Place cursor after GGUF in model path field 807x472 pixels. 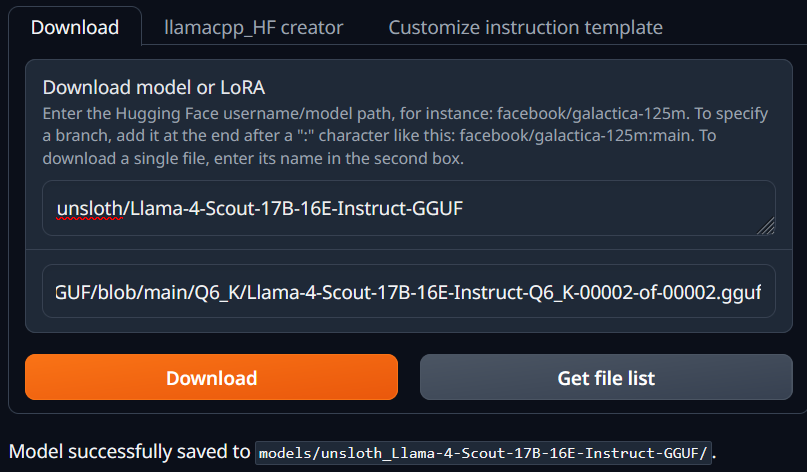point(464,208)
